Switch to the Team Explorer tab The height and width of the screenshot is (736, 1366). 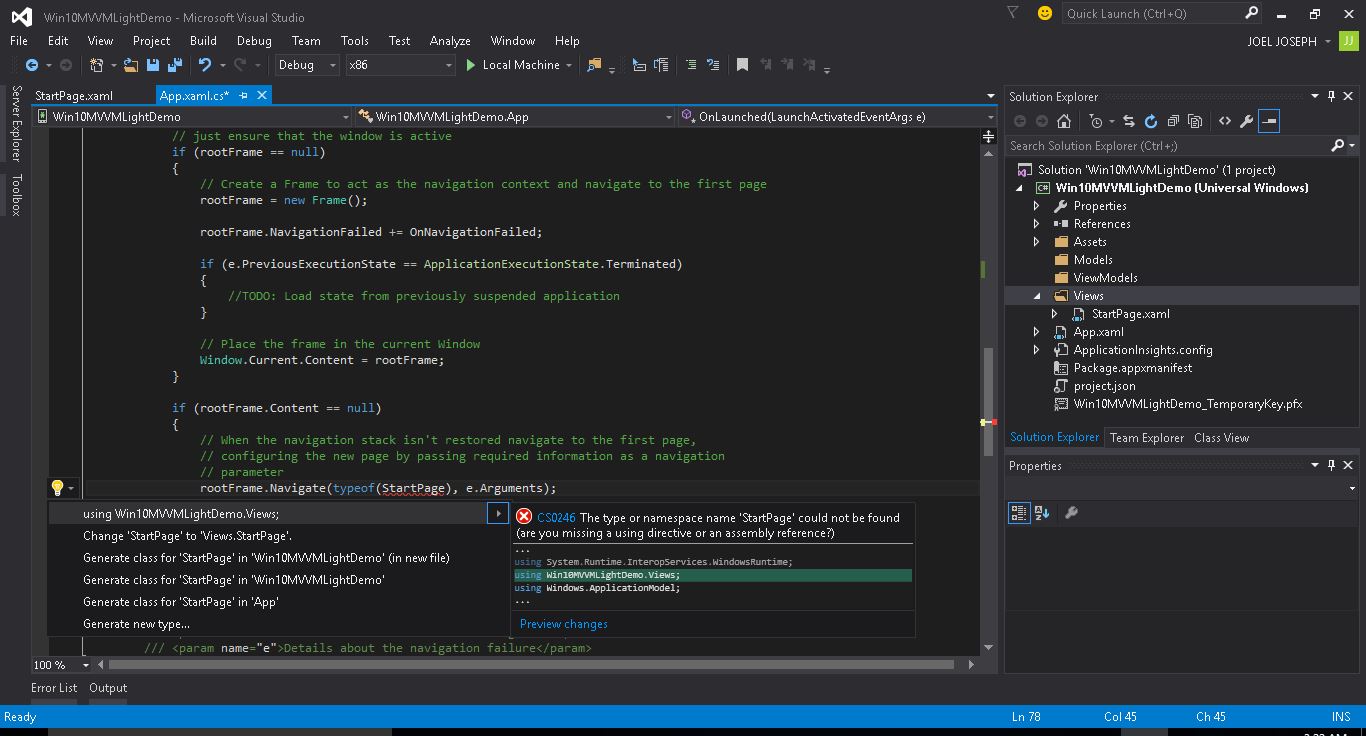[x=1147, y=438]
